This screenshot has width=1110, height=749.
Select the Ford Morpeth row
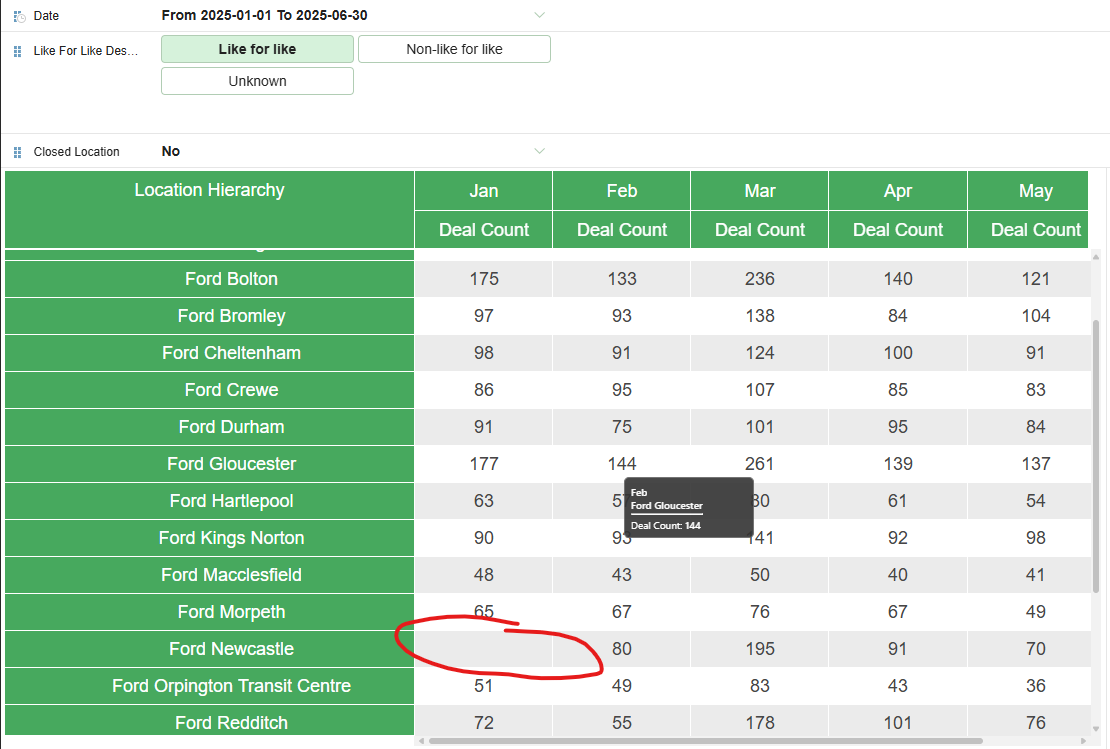pos(210,612)
